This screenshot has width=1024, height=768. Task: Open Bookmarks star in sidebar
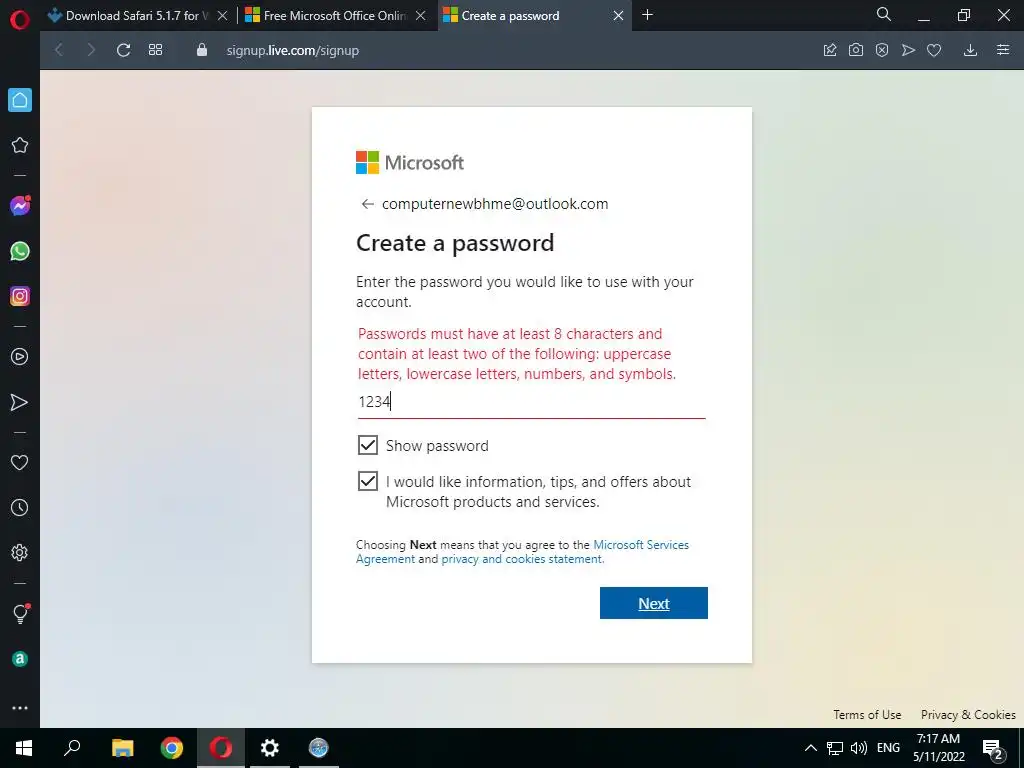20,145
